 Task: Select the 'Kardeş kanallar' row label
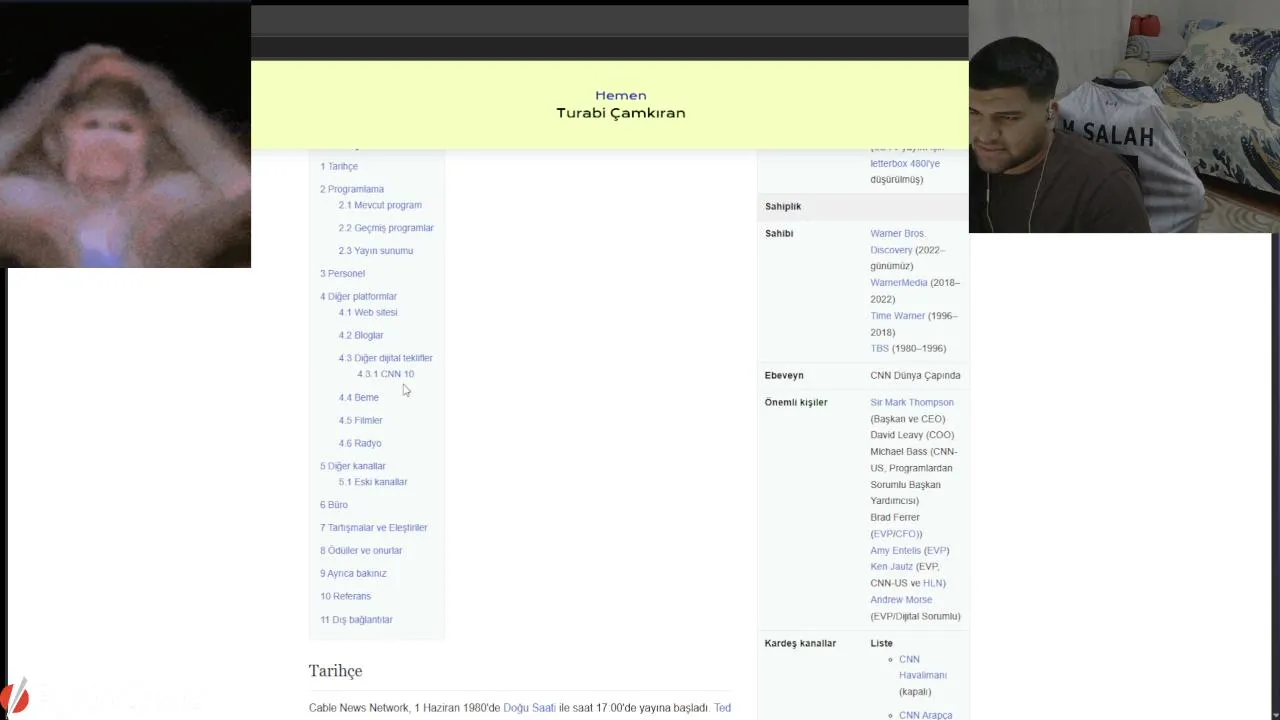click(800, 643)
